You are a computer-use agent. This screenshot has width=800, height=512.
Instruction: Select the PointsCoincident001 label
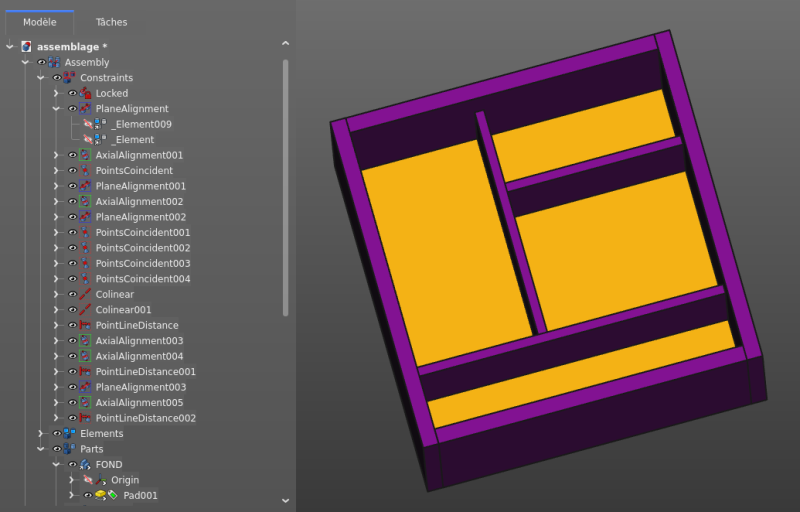[x=143, y=233]
